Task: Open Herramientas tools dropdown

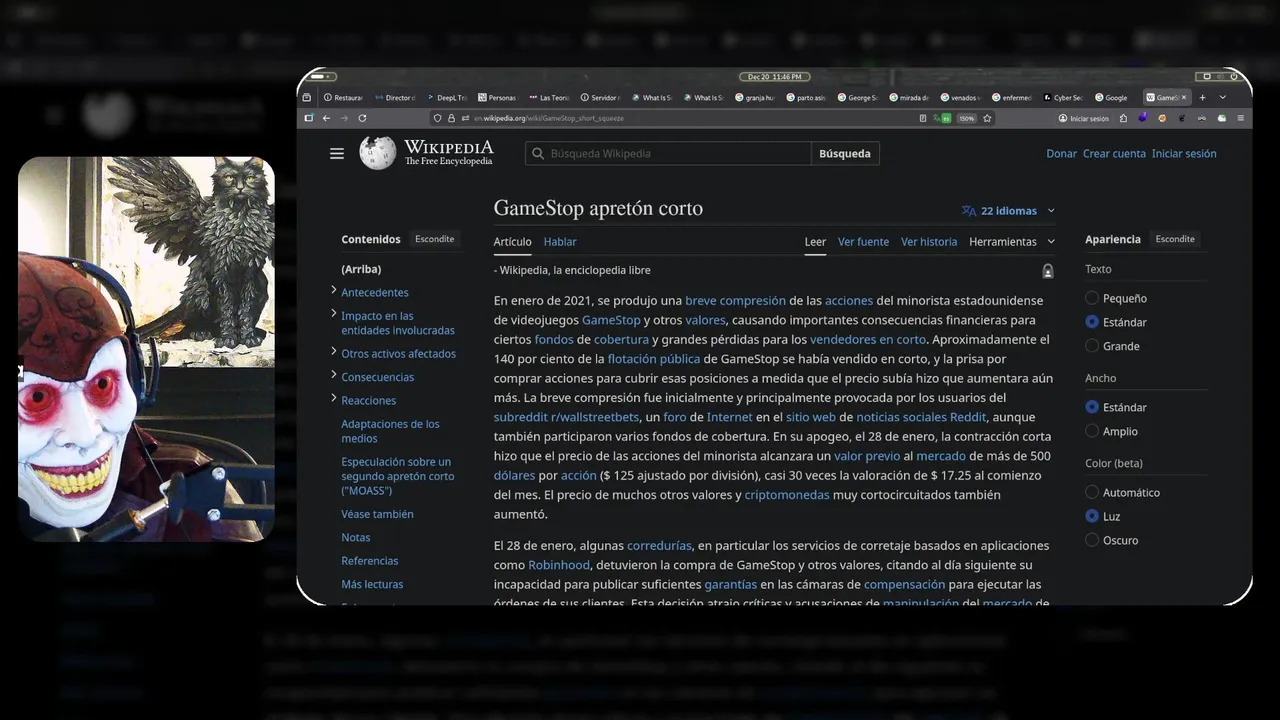Action: (1012, 242)
